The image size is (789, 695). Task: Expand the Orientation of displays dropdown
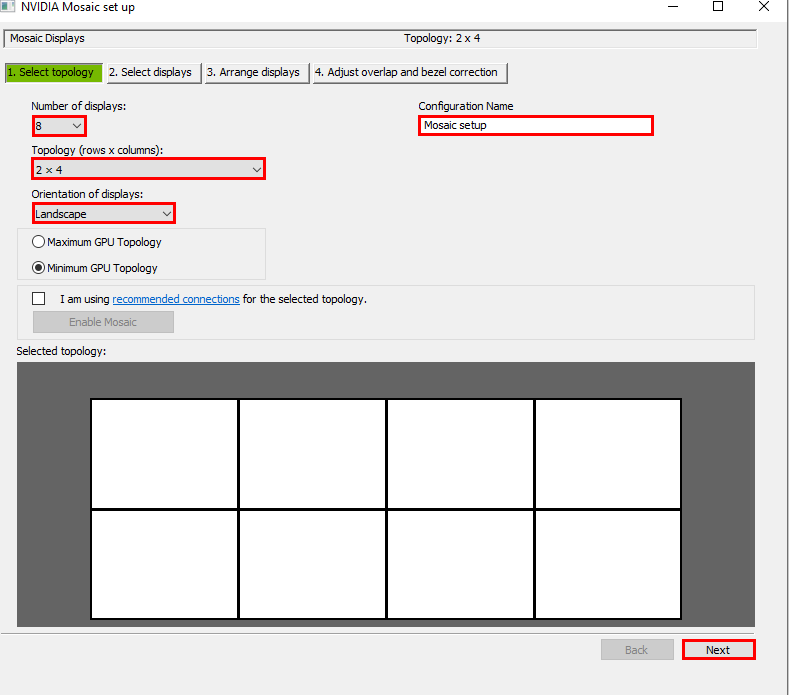click(x=103, y=214)
